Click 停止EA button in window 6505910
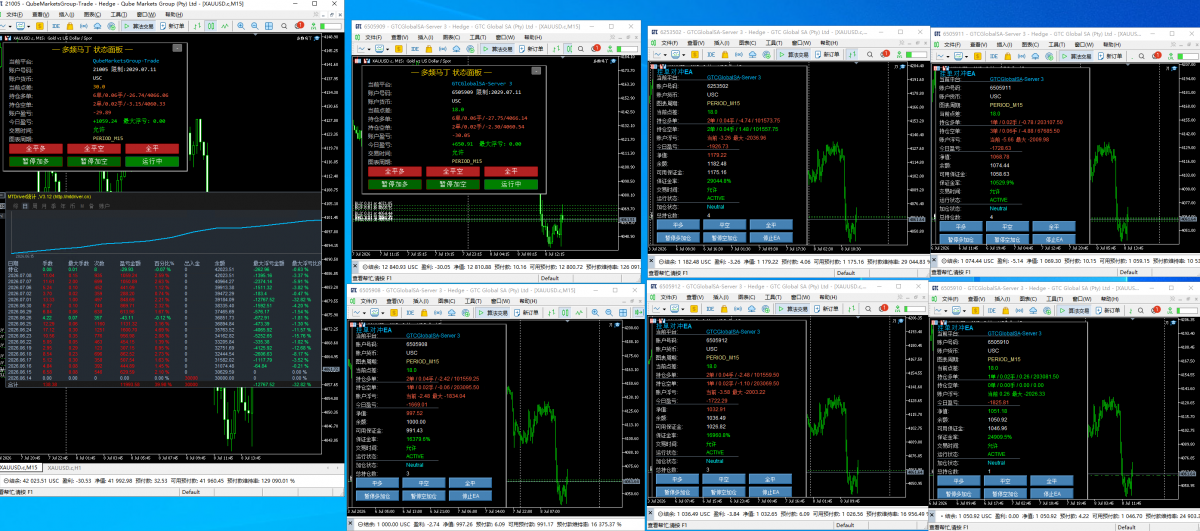The height and width of the screenshot is (531, 1200). 1053,494
